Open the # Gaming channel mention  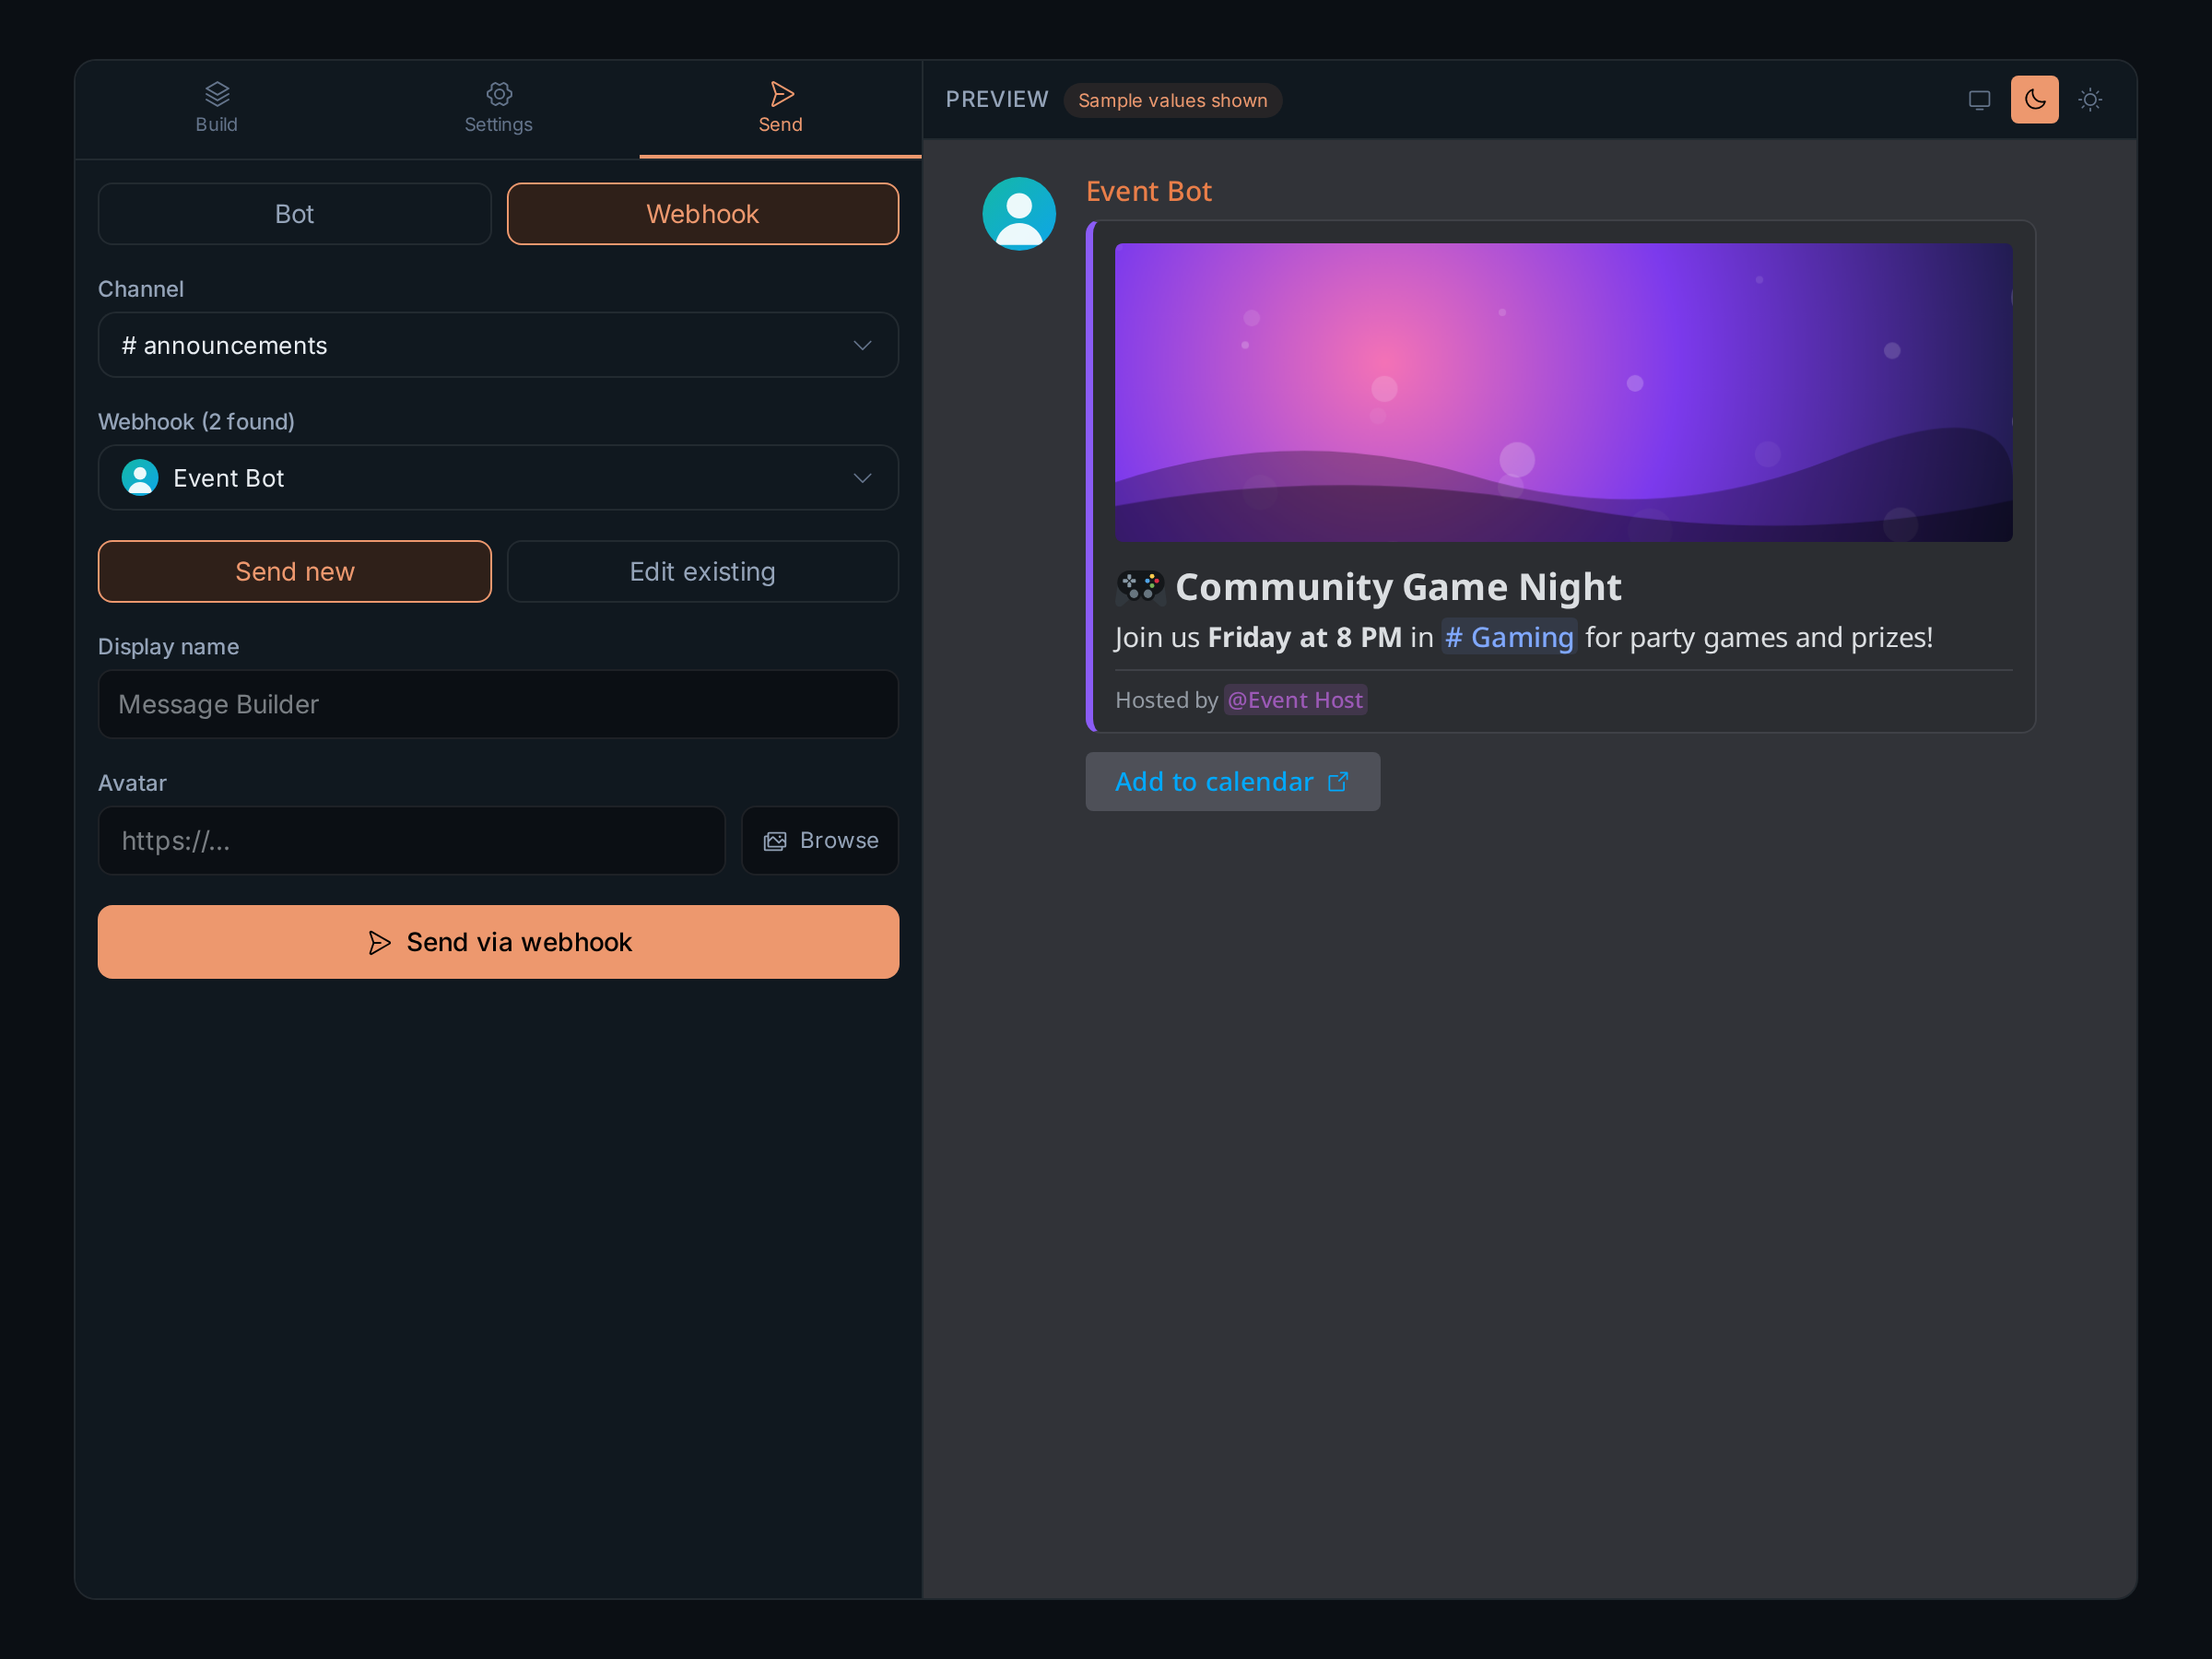click(1509, 637)
